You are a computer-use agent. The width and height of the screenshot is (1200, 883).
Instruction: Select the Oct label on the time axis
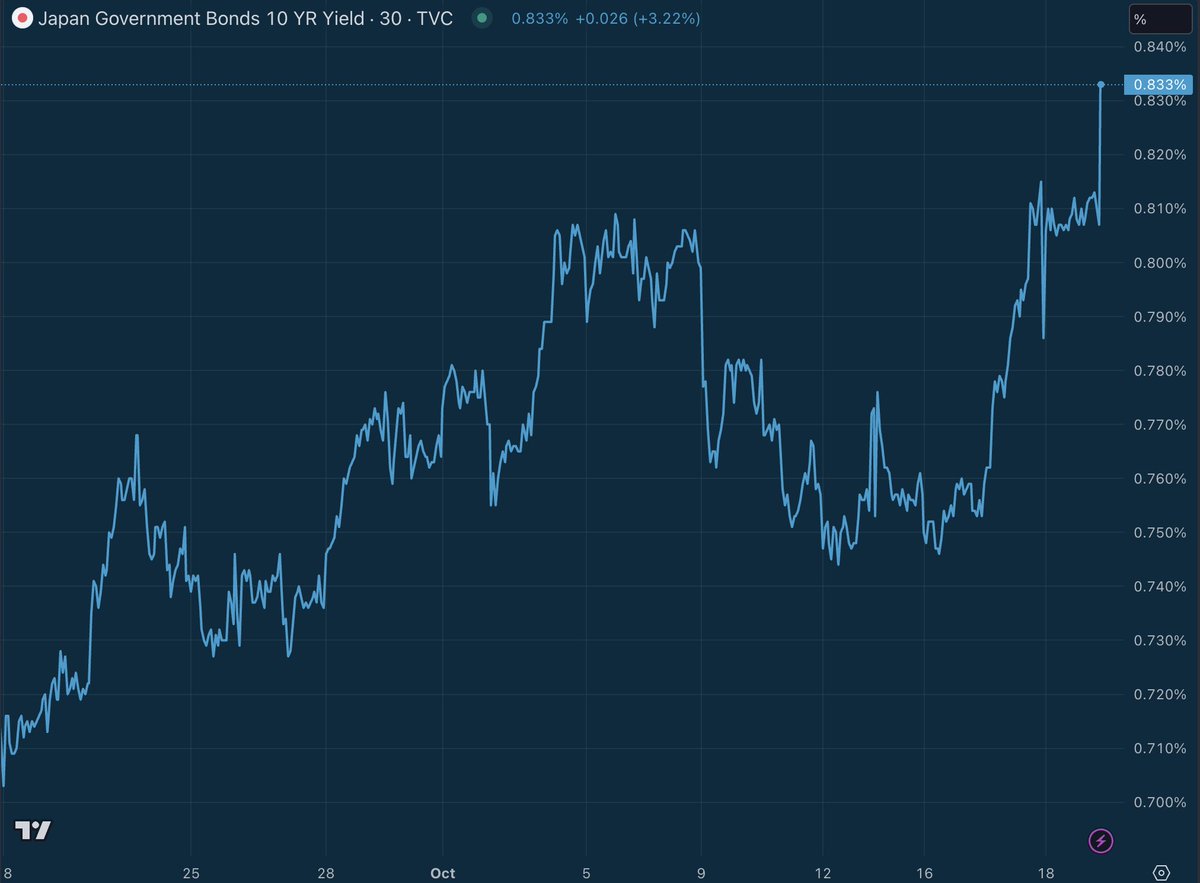tap(441, 873)
